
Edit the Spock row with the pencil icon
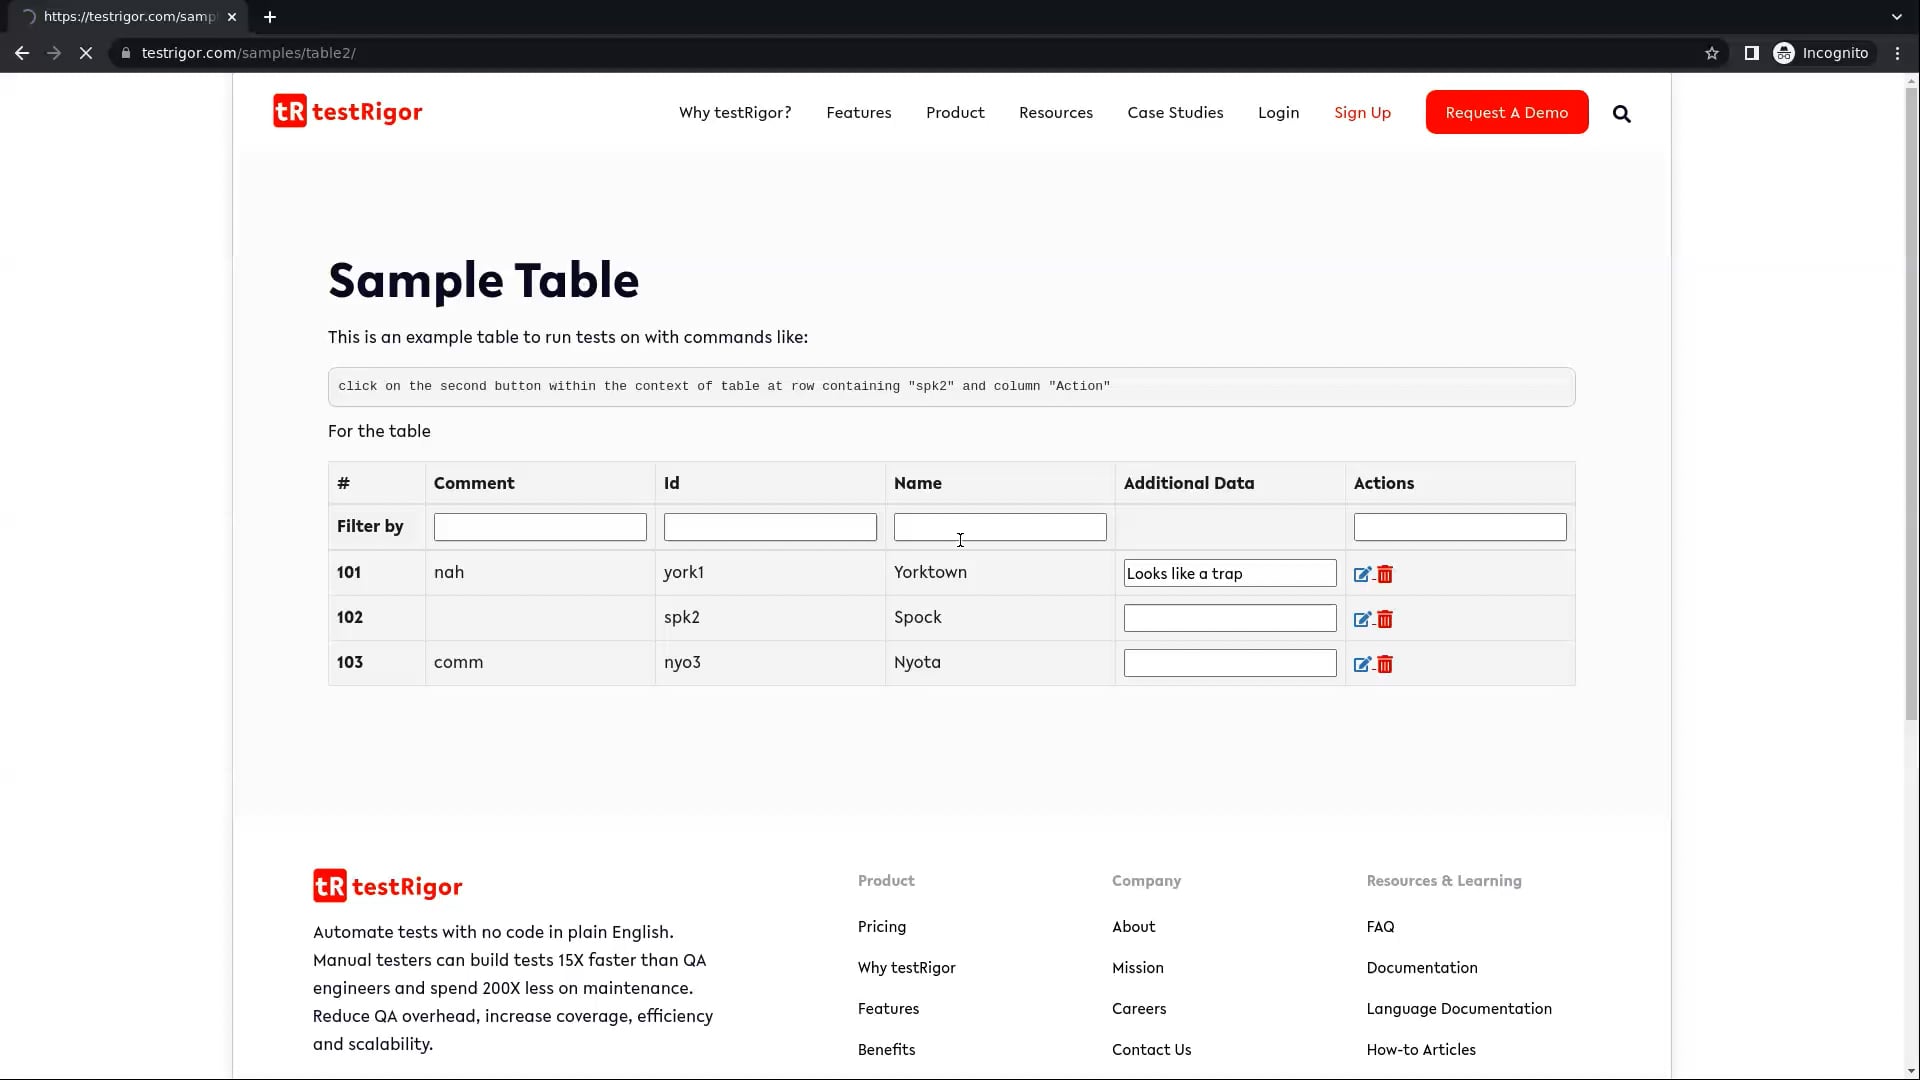(x=1362, y=619)
